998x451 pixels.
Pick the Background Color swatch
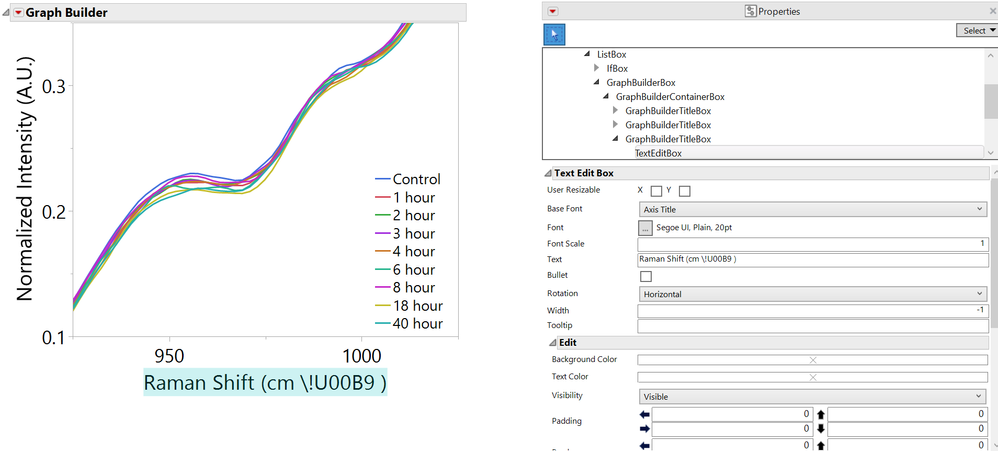pos(813,360)
